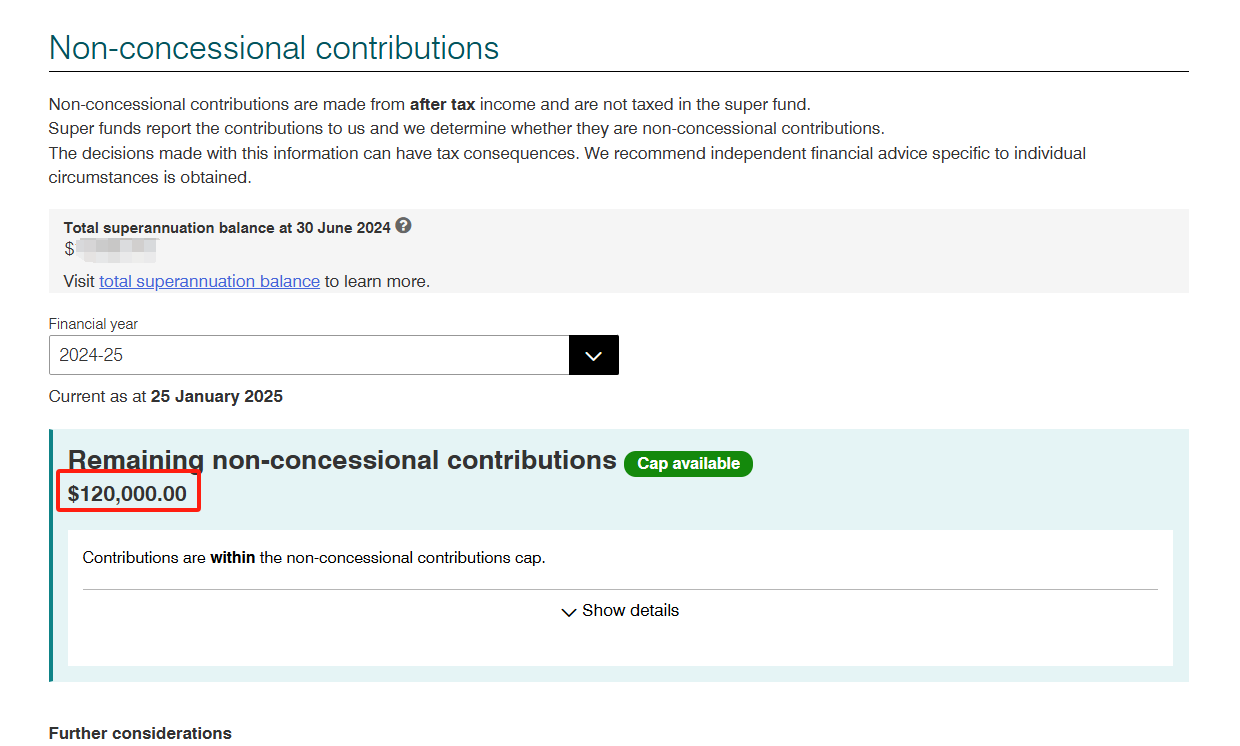This screenshot has height=746, width=1240.
Task: Click the bold after tax text
Action: tap(442, 104)
